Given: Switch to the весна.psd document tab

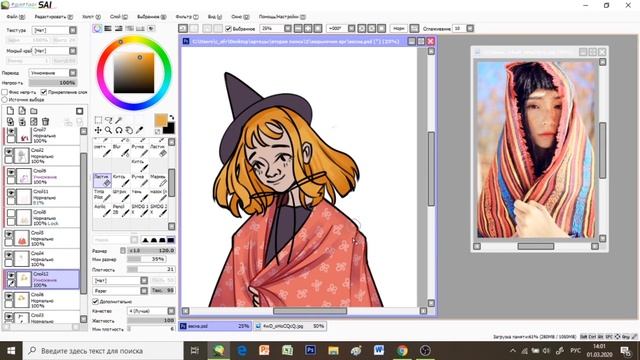Looking at the screenshot, I should tap(215, 326).
